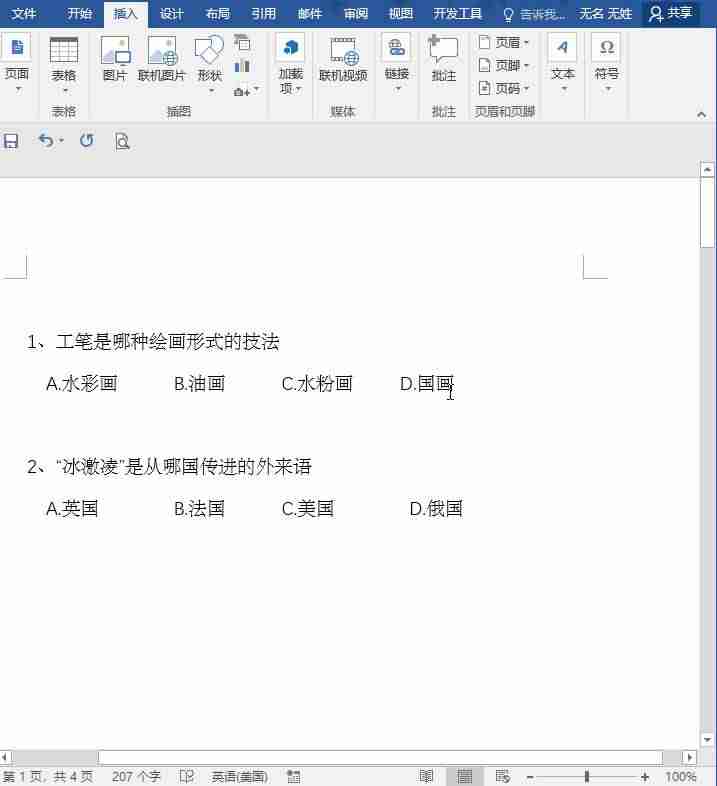Viewport: 717px width, 786px height.
Task: Click the language indicator 英语(美国)
Action: coord(240,776)
